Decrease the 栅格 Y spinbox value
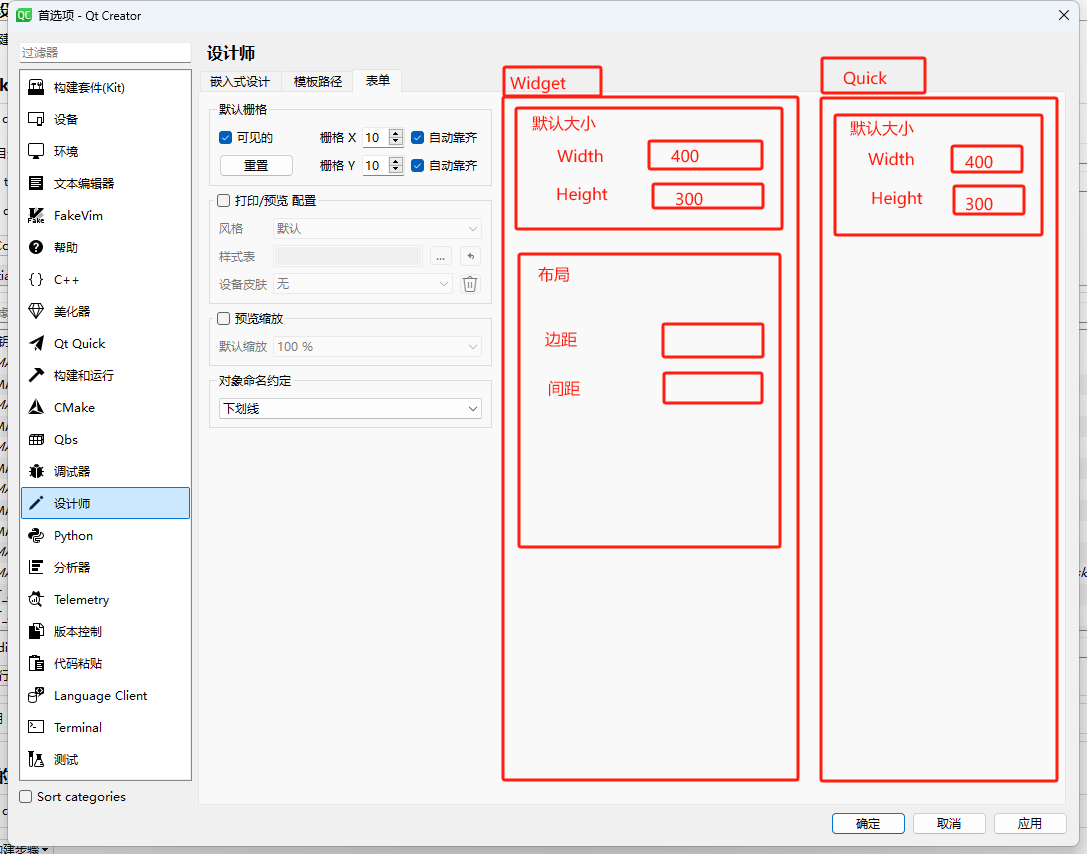Screen dimensions: 1087x854 tap(396, 169)
